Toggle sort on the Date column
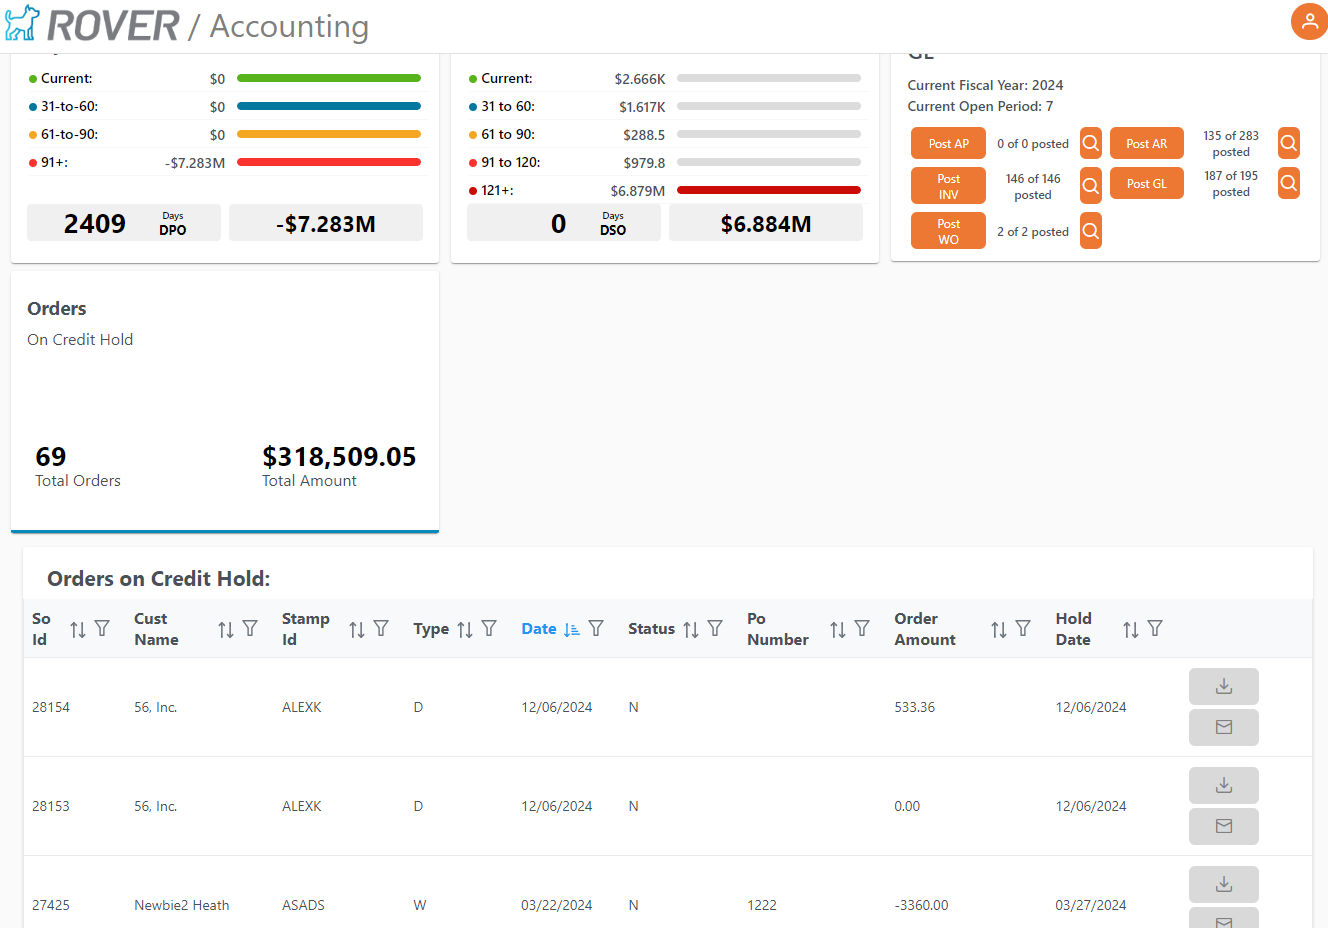 point(571,629)
